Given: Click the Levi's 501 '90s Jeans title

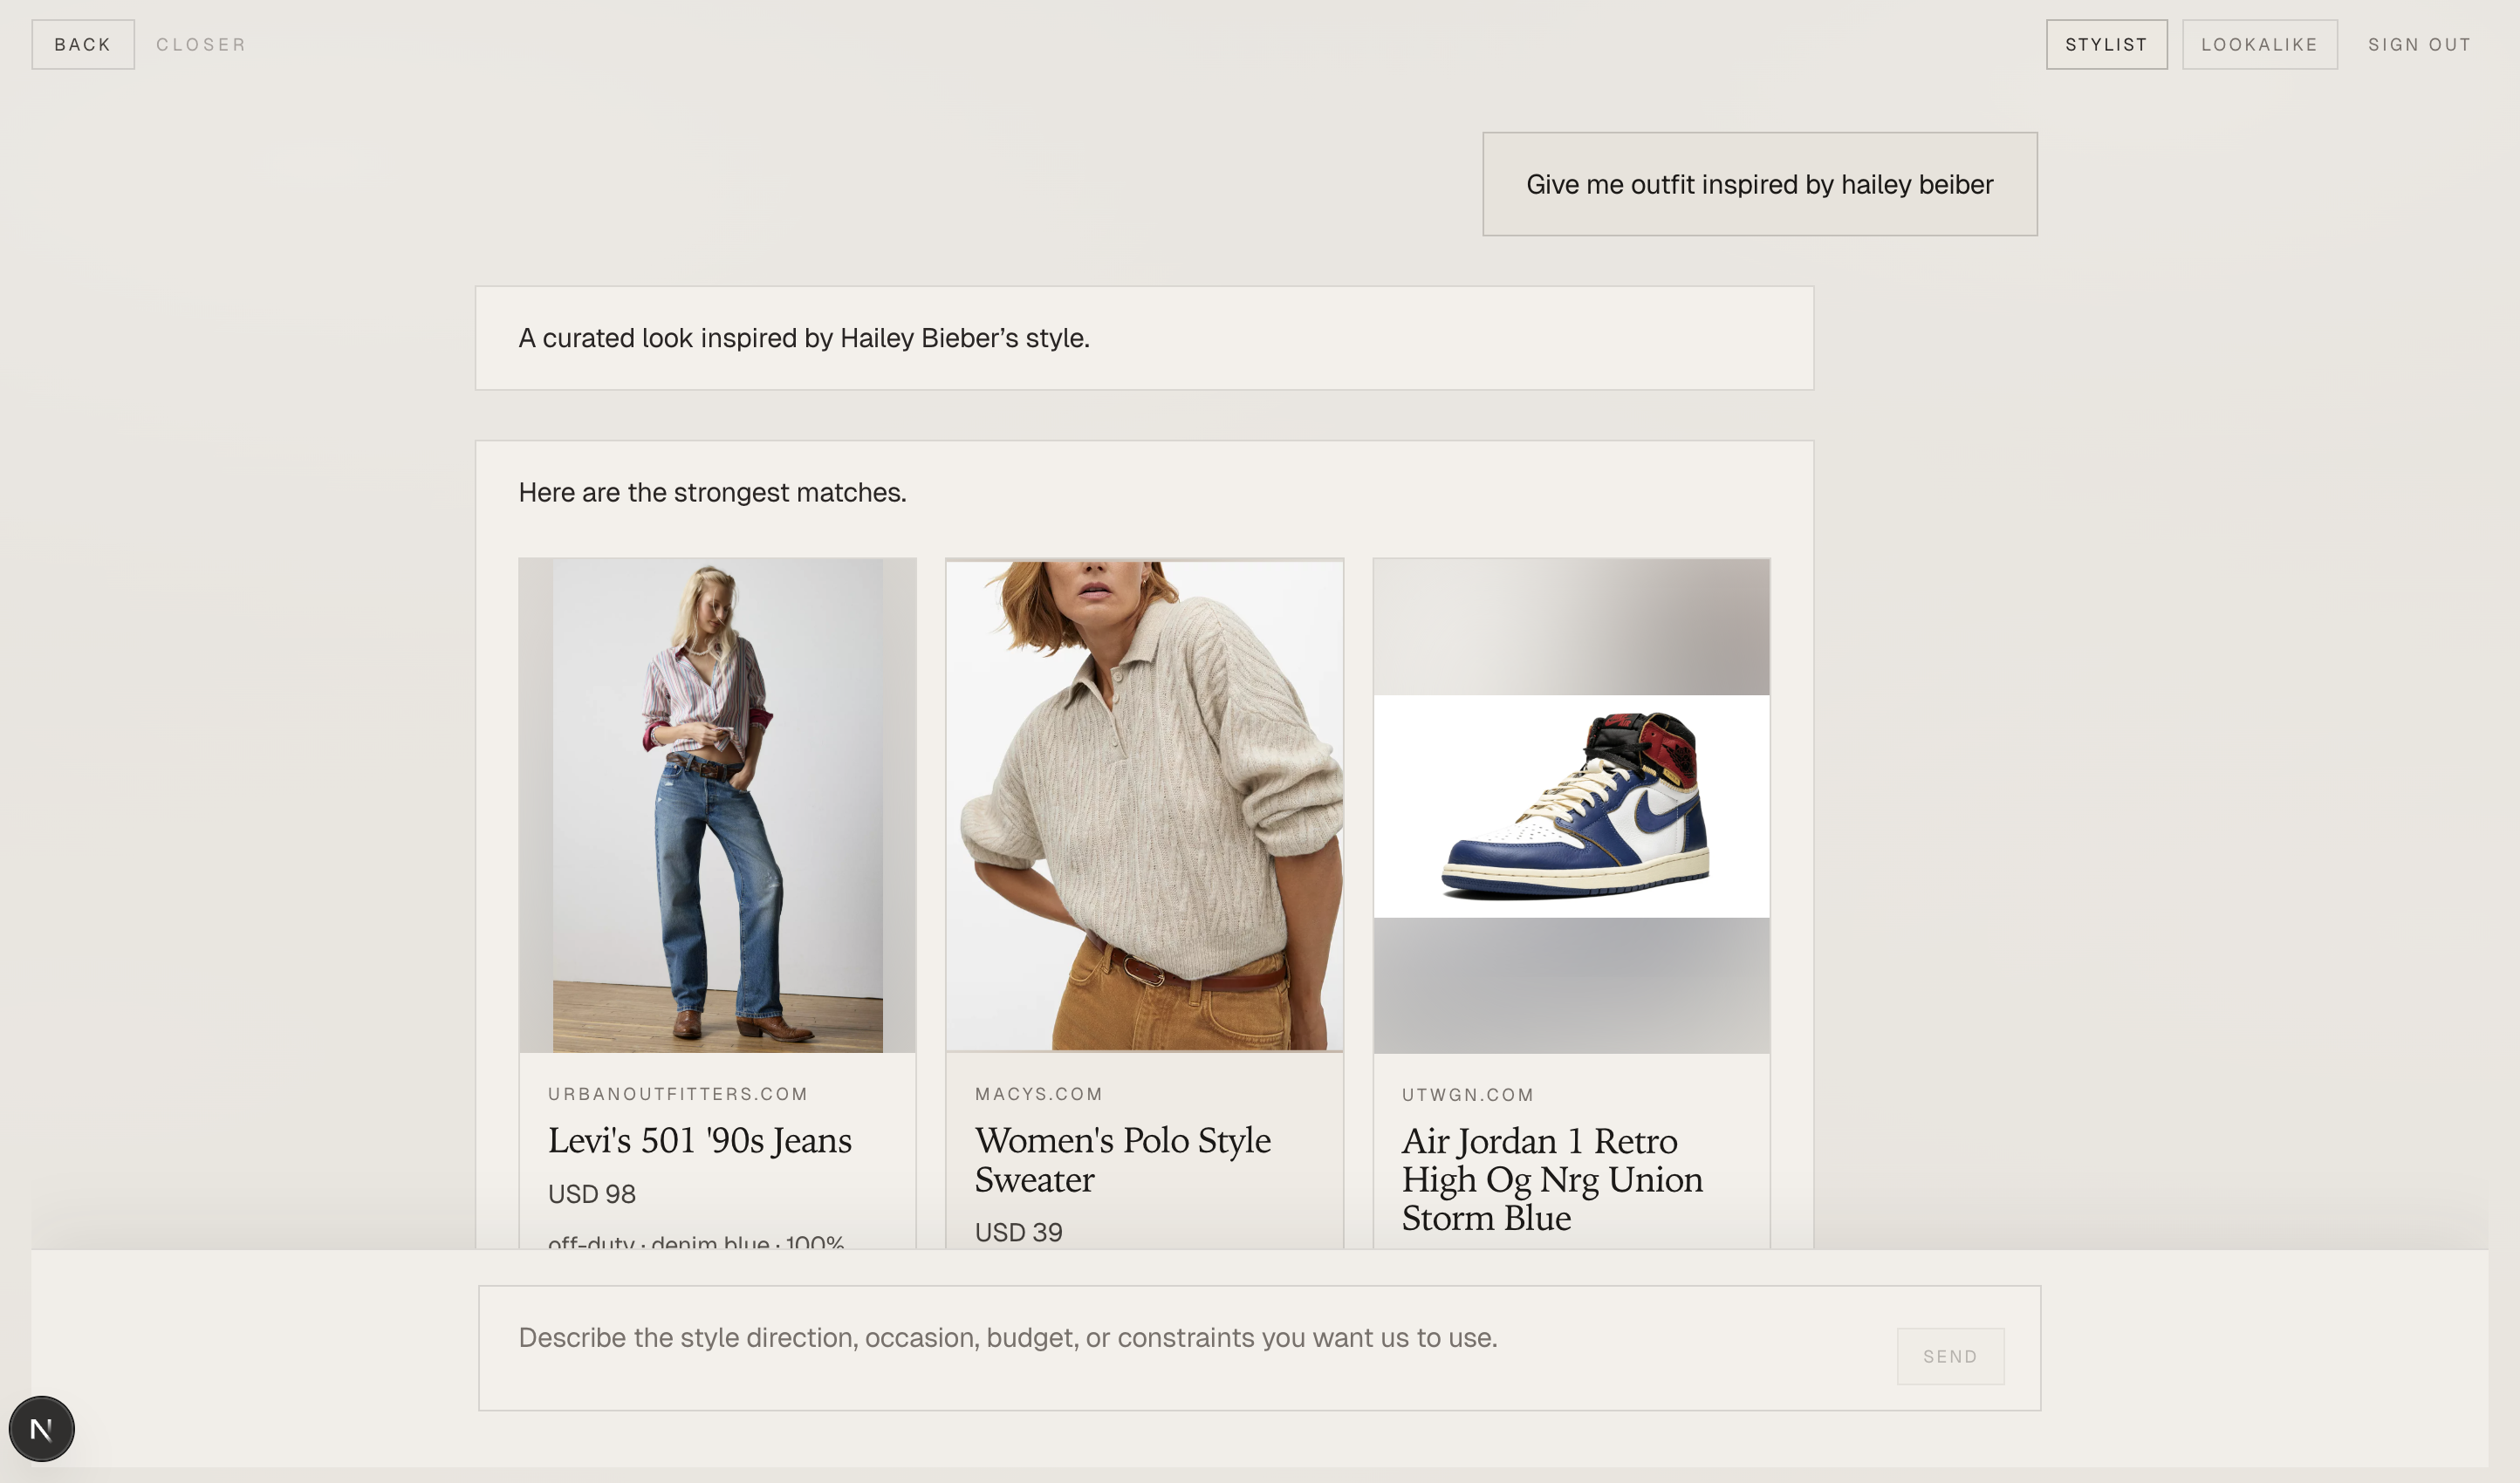Looking at the screenshot, I should 699,1140.
